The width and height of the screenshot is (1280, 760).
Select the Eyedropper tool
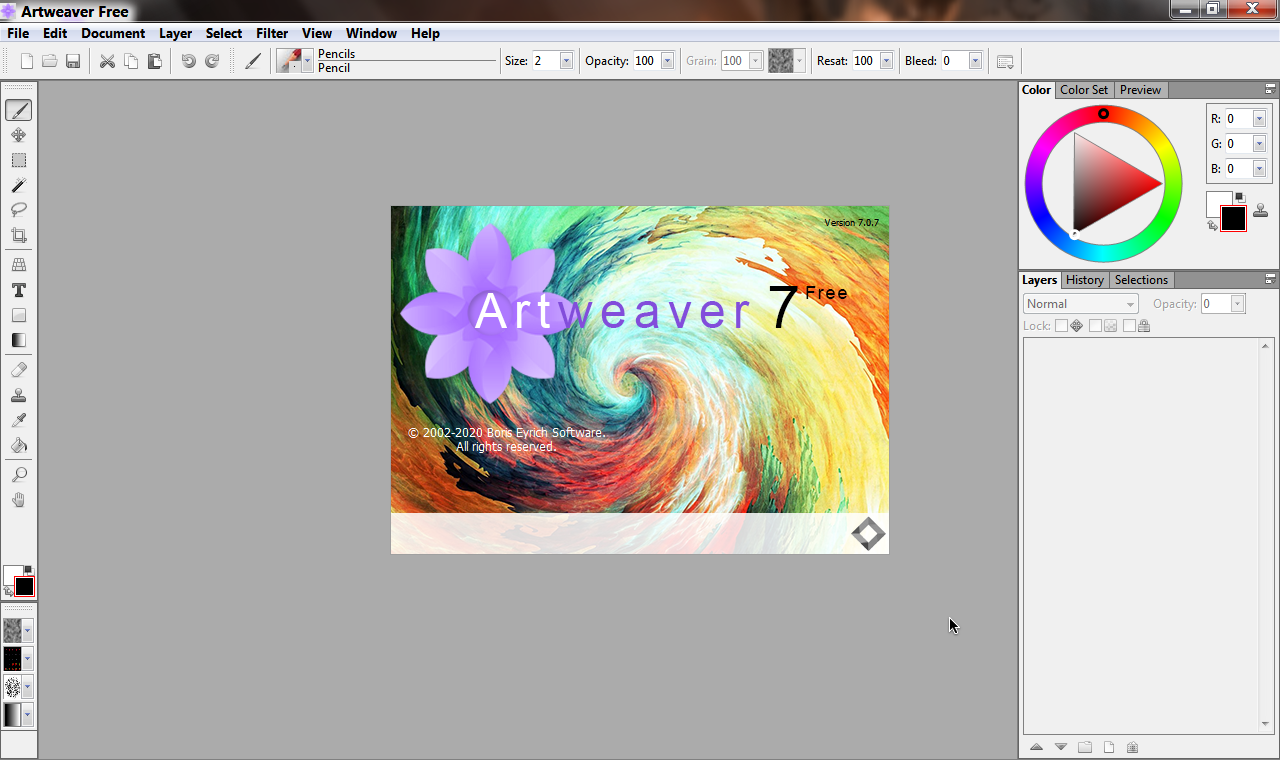pyautogui.click(x=18, y=420)
